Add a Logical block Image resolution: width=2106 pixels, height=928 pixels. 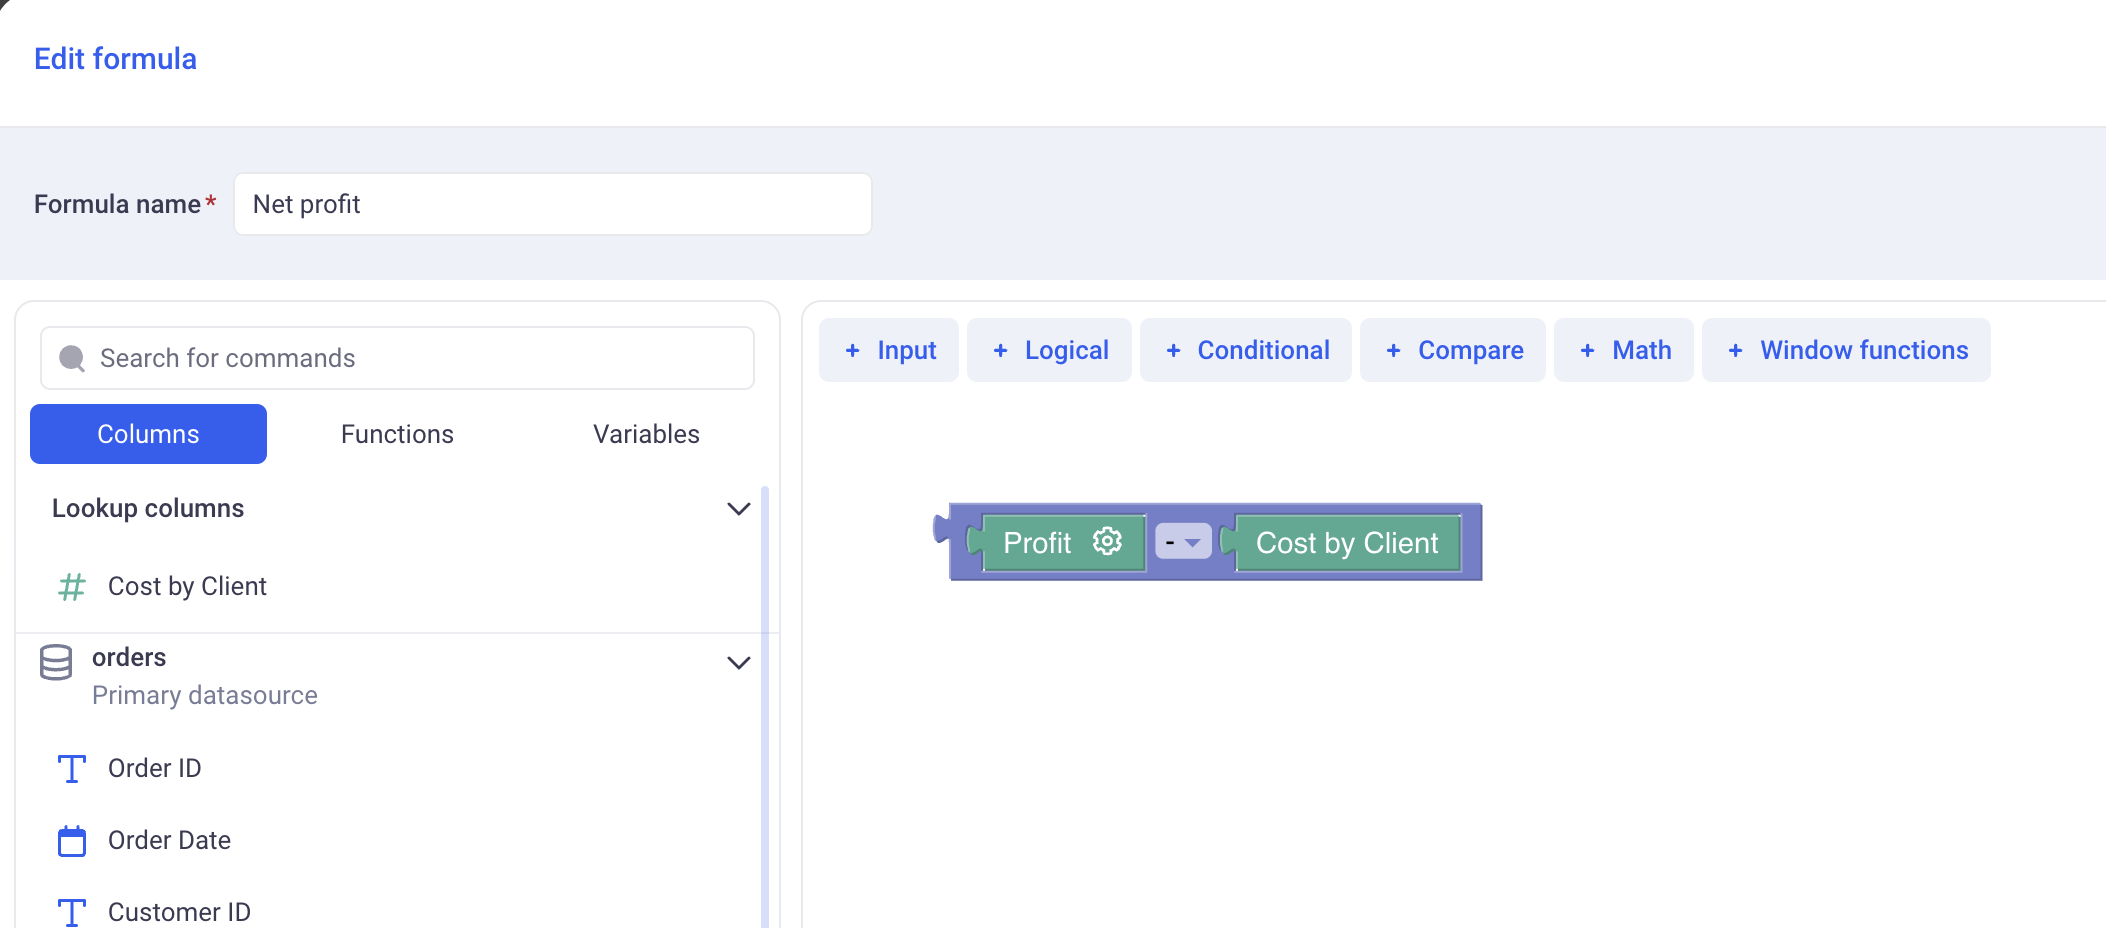coord(1049,351)
